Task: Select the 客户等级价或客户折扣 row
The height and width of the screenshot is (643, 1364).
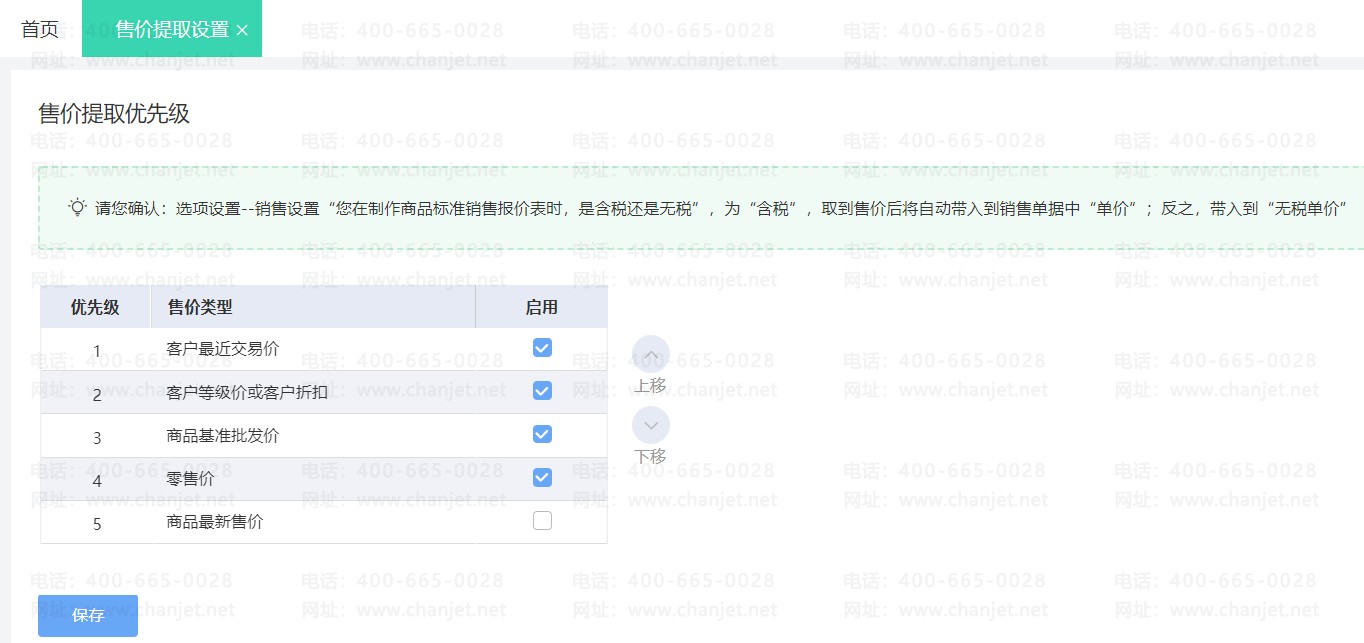Action: point(324,392)
